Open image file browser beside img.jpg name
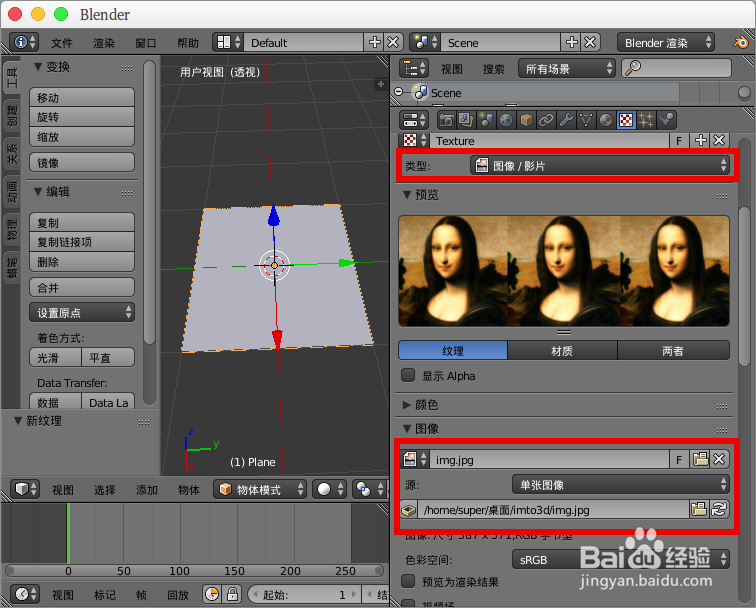The height and width of the screenshot is (608, 756). (701, 459)
